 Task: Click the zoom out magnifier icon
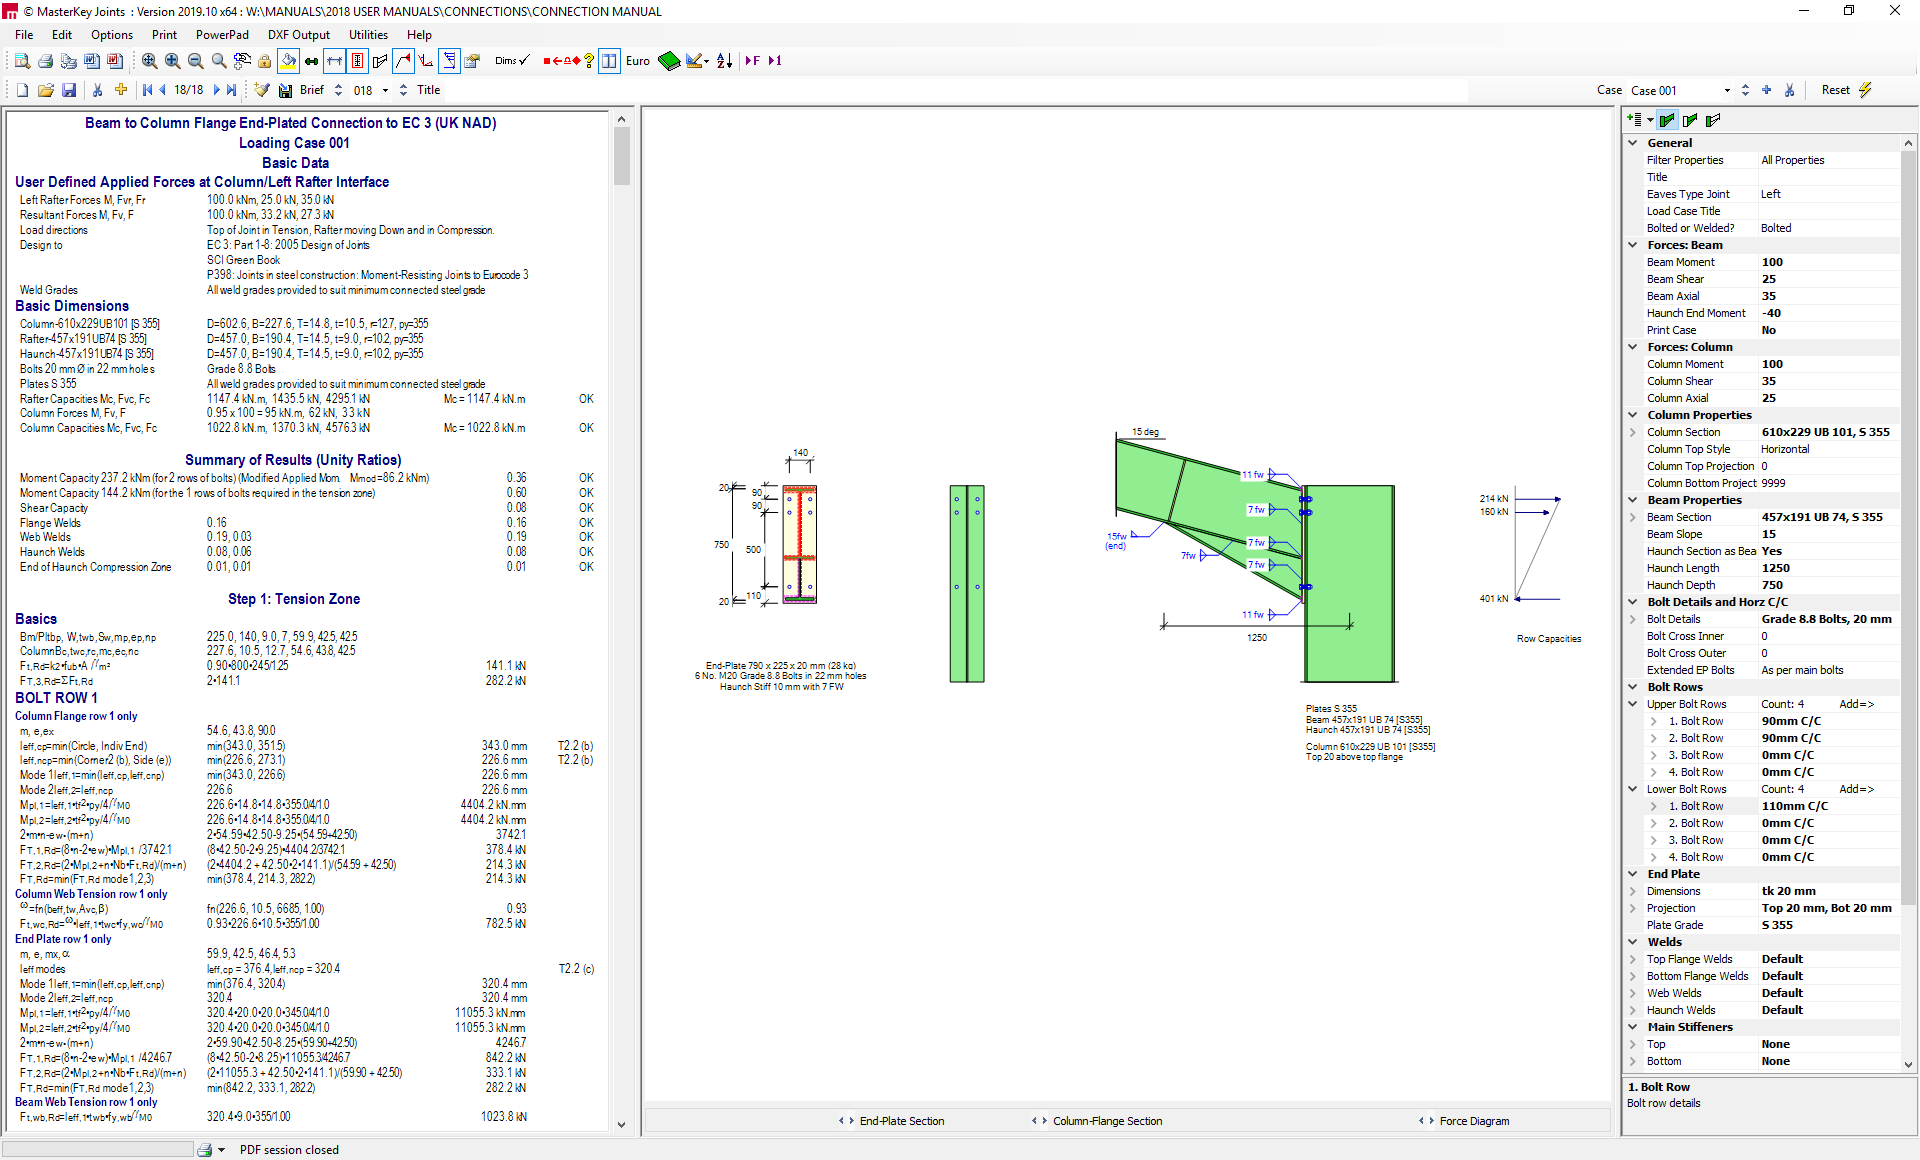click(x=196, y=61)
